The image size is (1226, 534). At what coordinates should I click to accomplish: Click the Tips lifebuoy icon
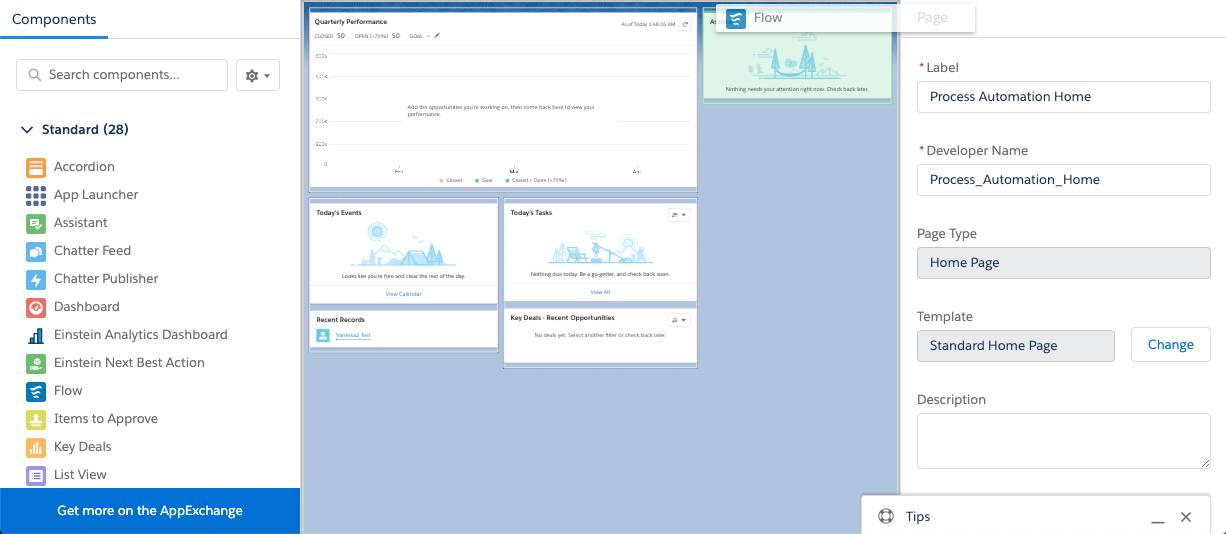[x=886, y=517]
